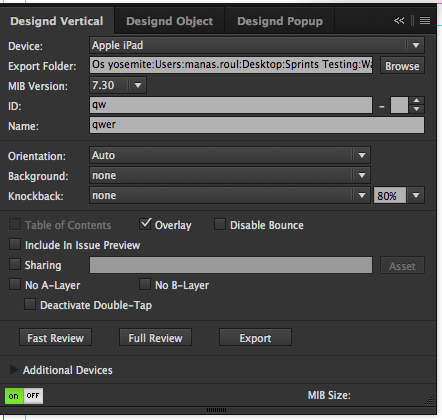Click the Fast Review button

(x=55, y=337)
